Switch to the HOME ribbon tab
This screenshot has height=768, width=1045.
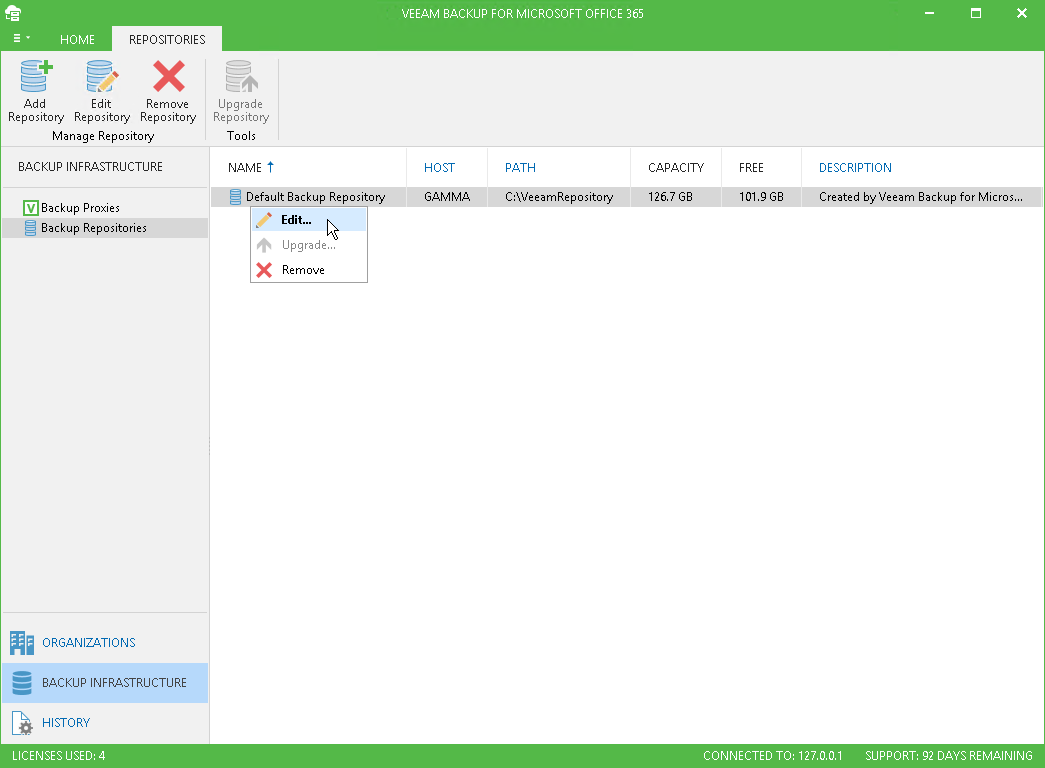tap(77, 39)
